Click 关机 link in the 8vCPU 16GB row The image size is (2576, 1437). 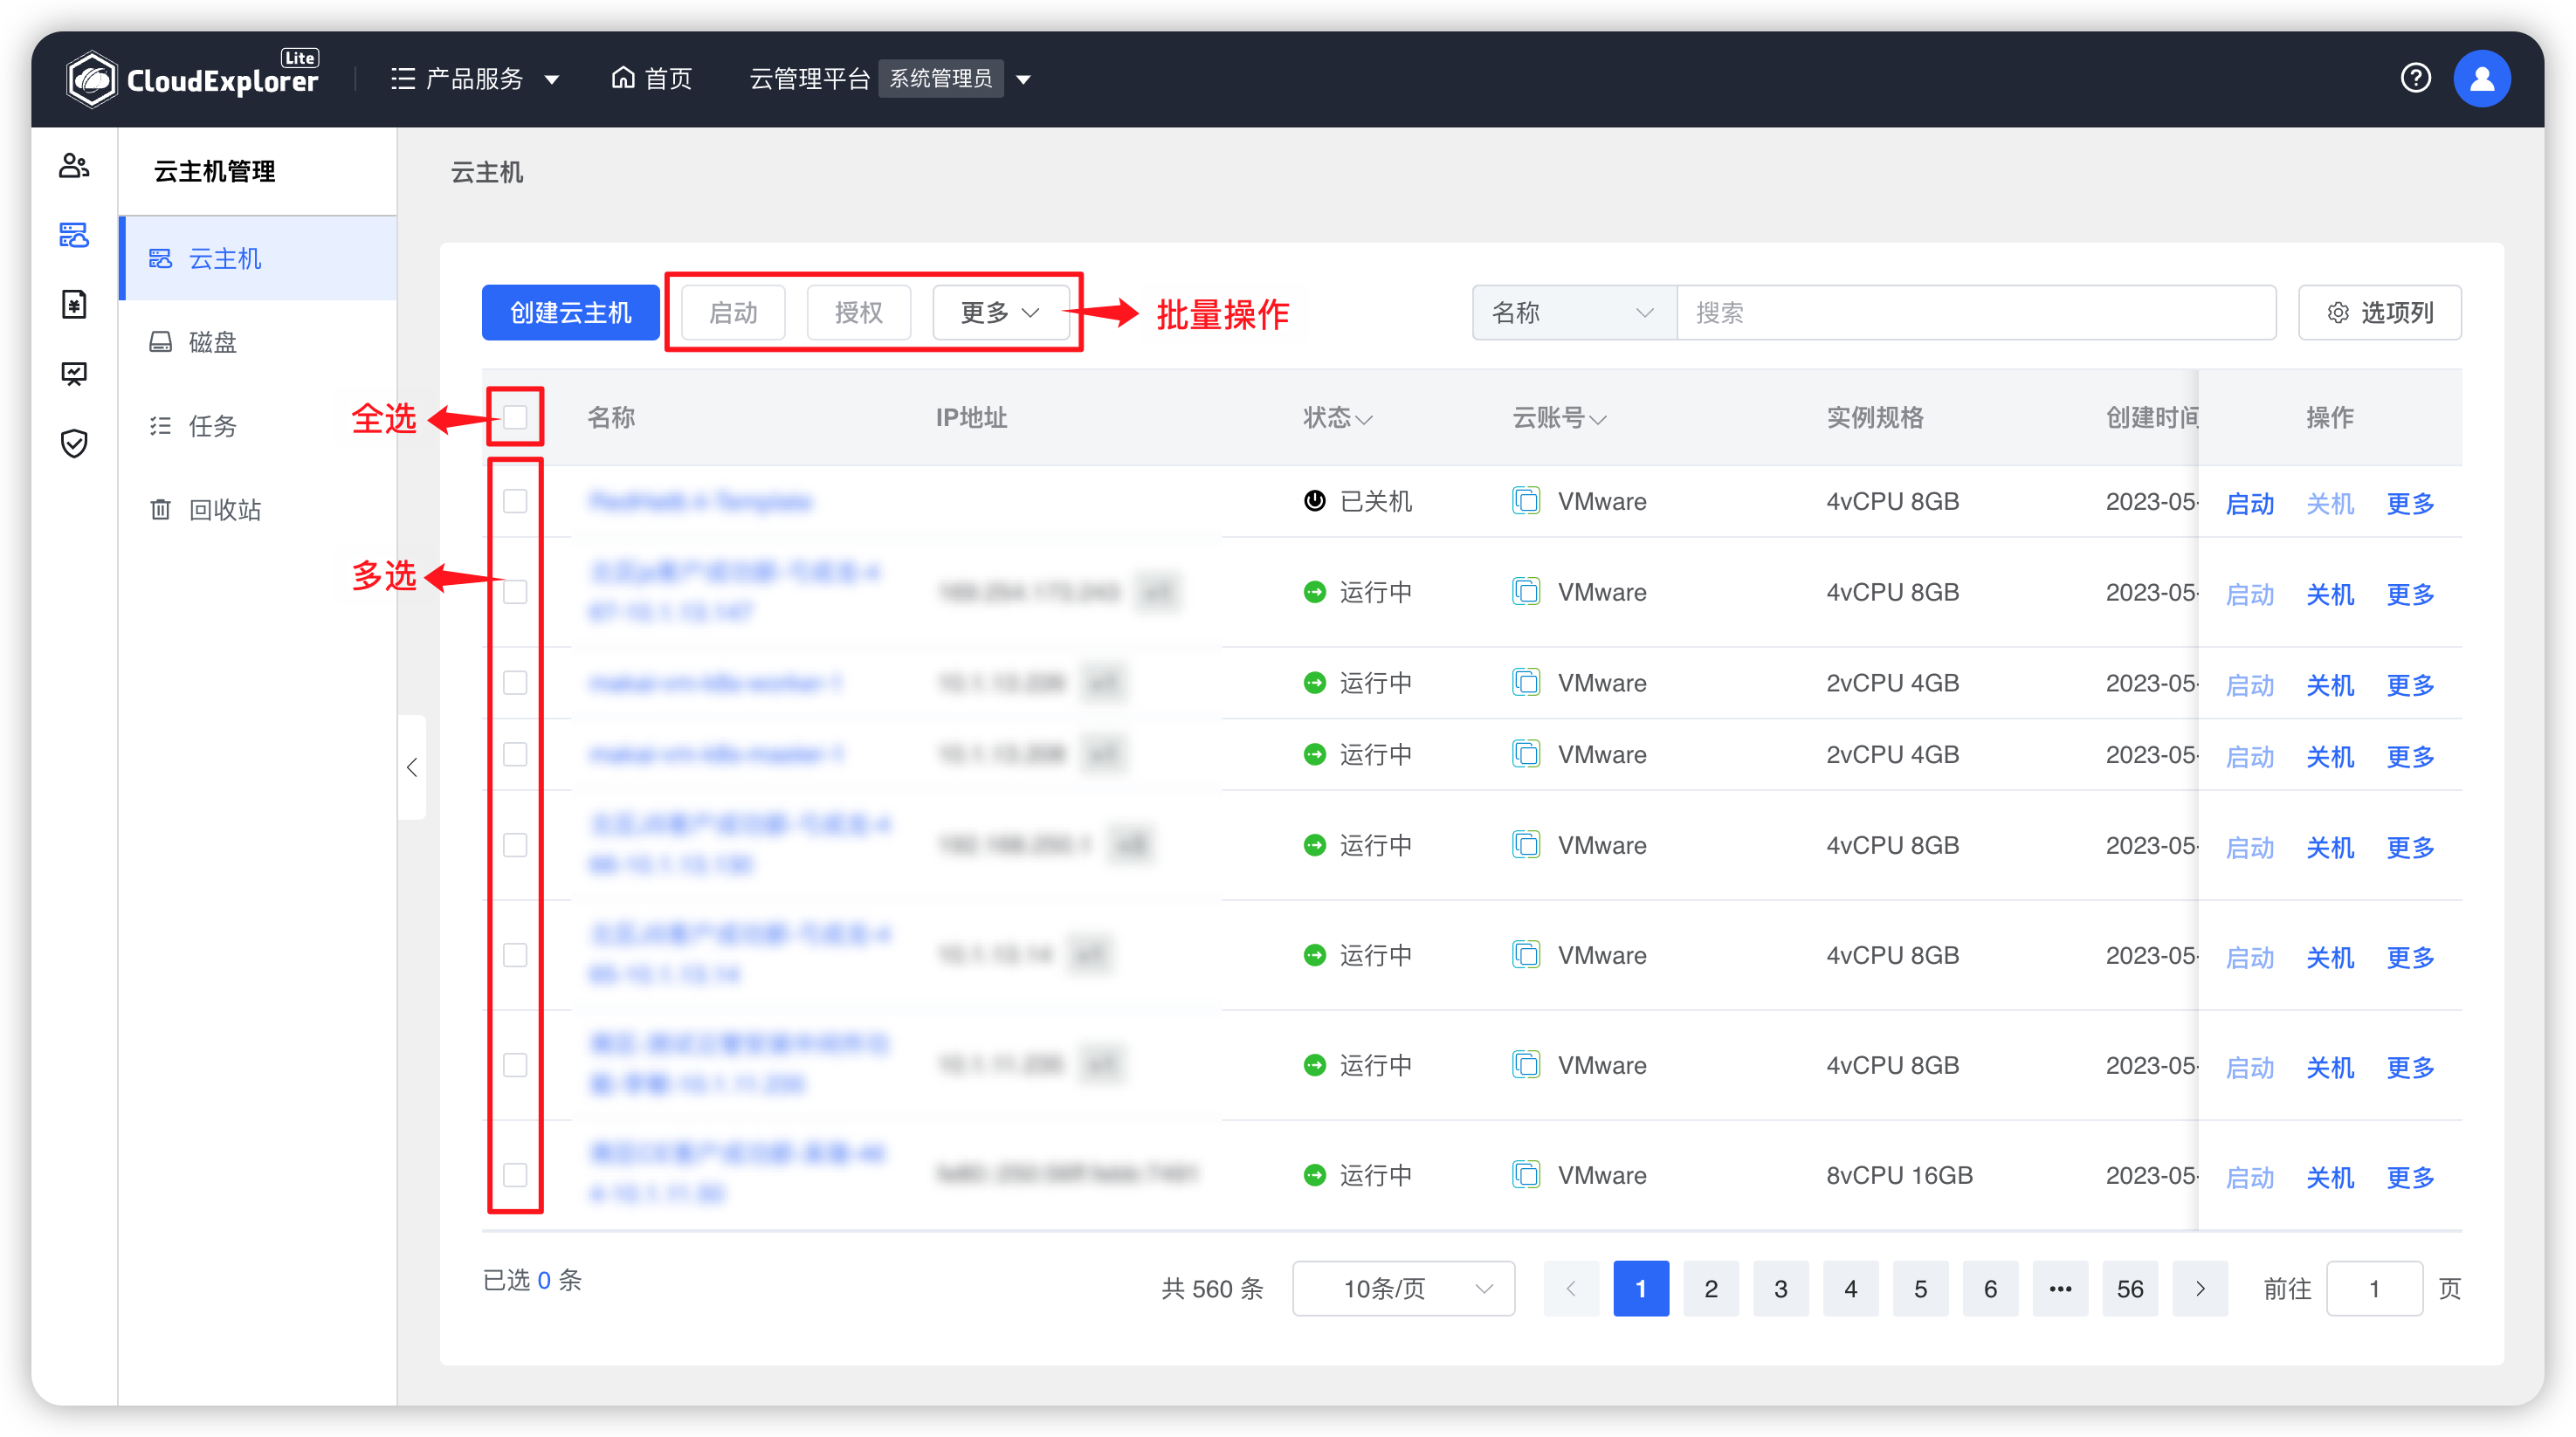[x=2330, y=1177]
